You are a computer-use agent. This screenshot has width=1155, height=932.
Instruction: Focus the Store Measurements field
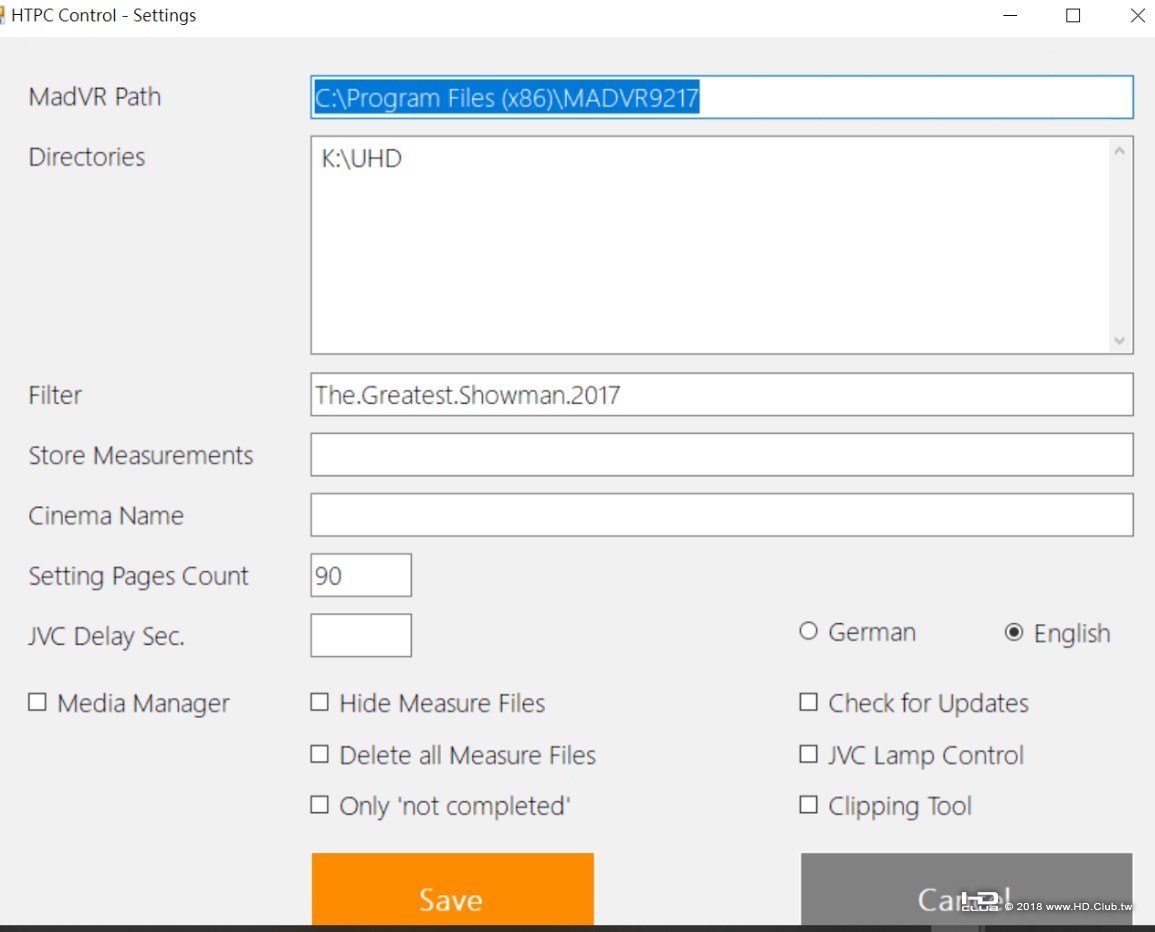click(x=722, y=455)
